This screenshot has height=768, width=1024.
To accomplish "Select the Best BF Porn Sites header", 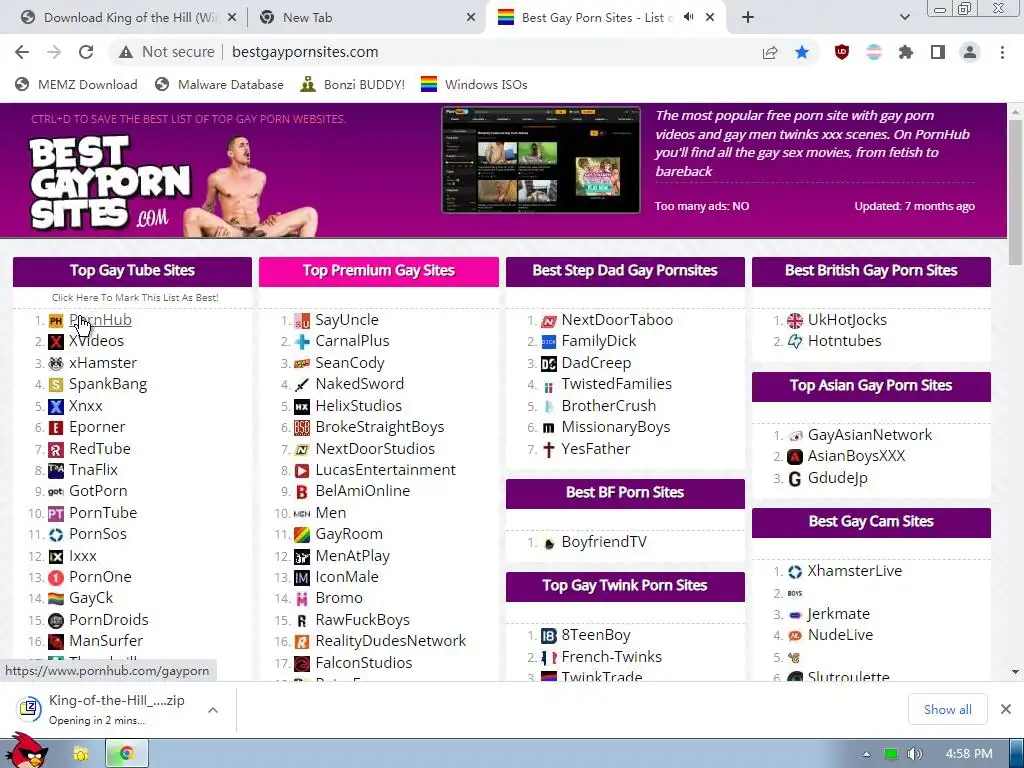I will pyautogui.click(x=625, y=493).
